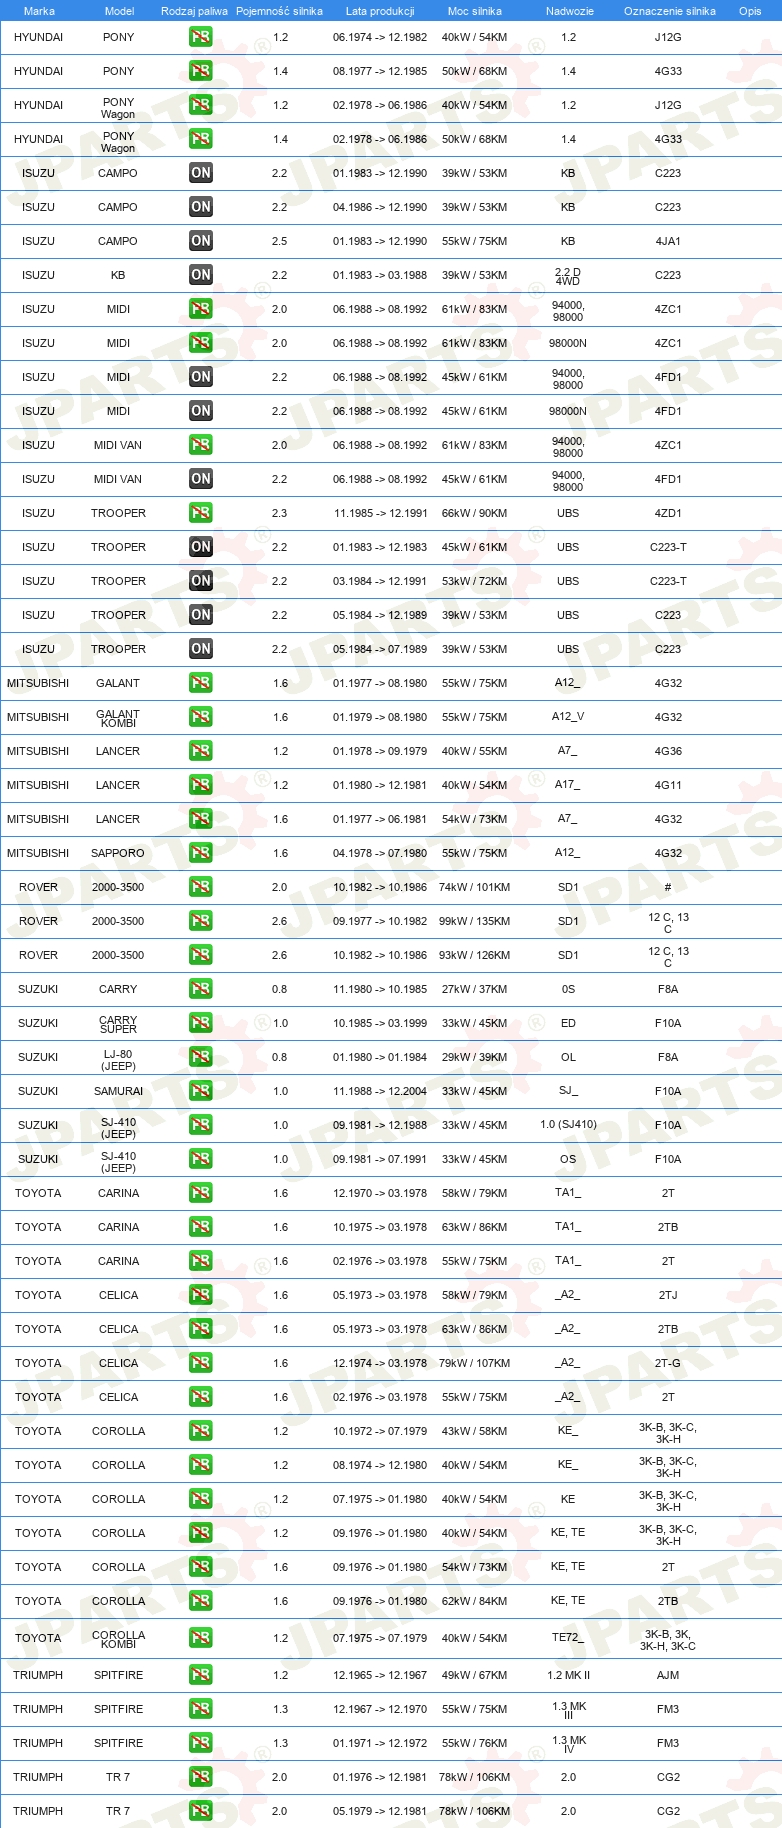Viewport: 782px width, 1828px height.
Task: Select the engine code 4ZD1 cell
Action: [668, 513]
